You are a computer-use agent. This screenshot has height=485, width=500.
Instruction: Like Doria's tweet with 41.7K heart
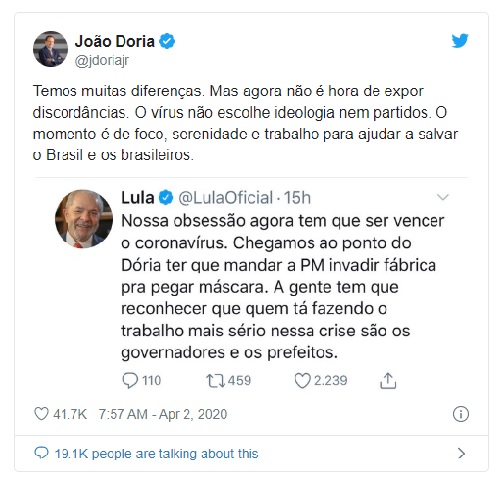coord(41,414)
